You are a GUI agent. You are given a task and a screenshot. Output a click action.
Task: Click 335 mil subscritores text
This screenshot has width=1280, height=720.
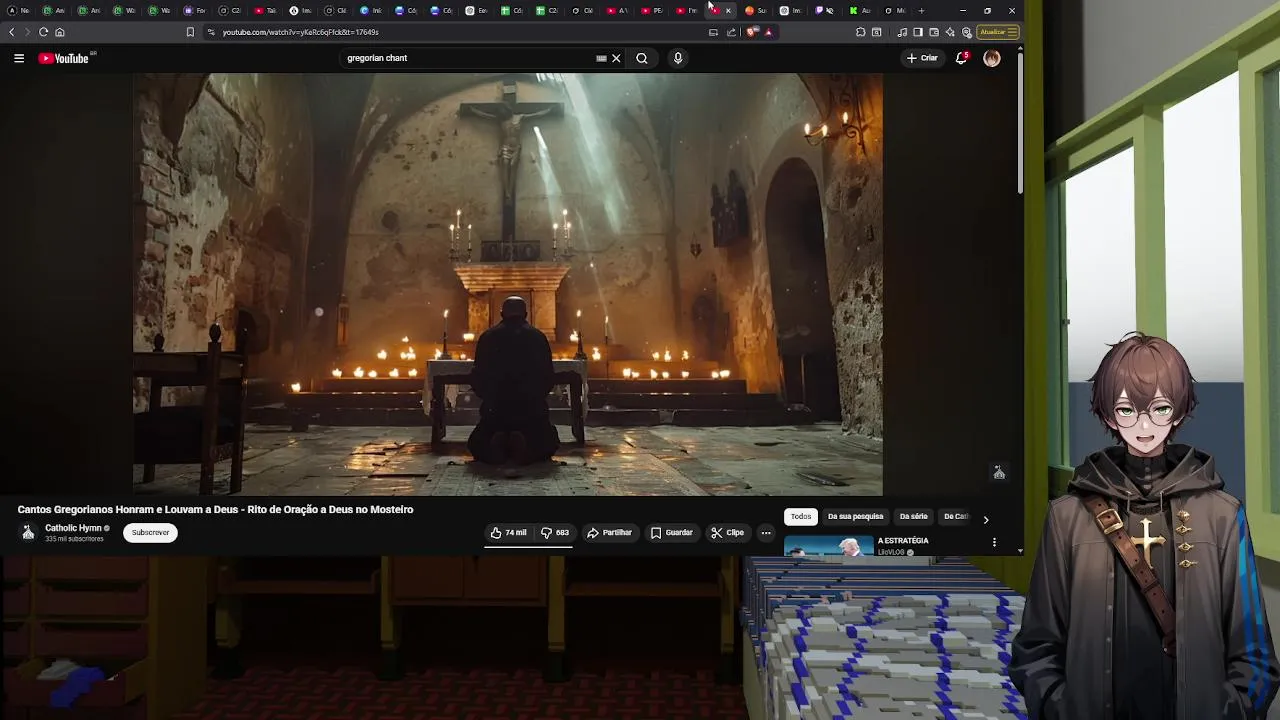pos(74,539)
